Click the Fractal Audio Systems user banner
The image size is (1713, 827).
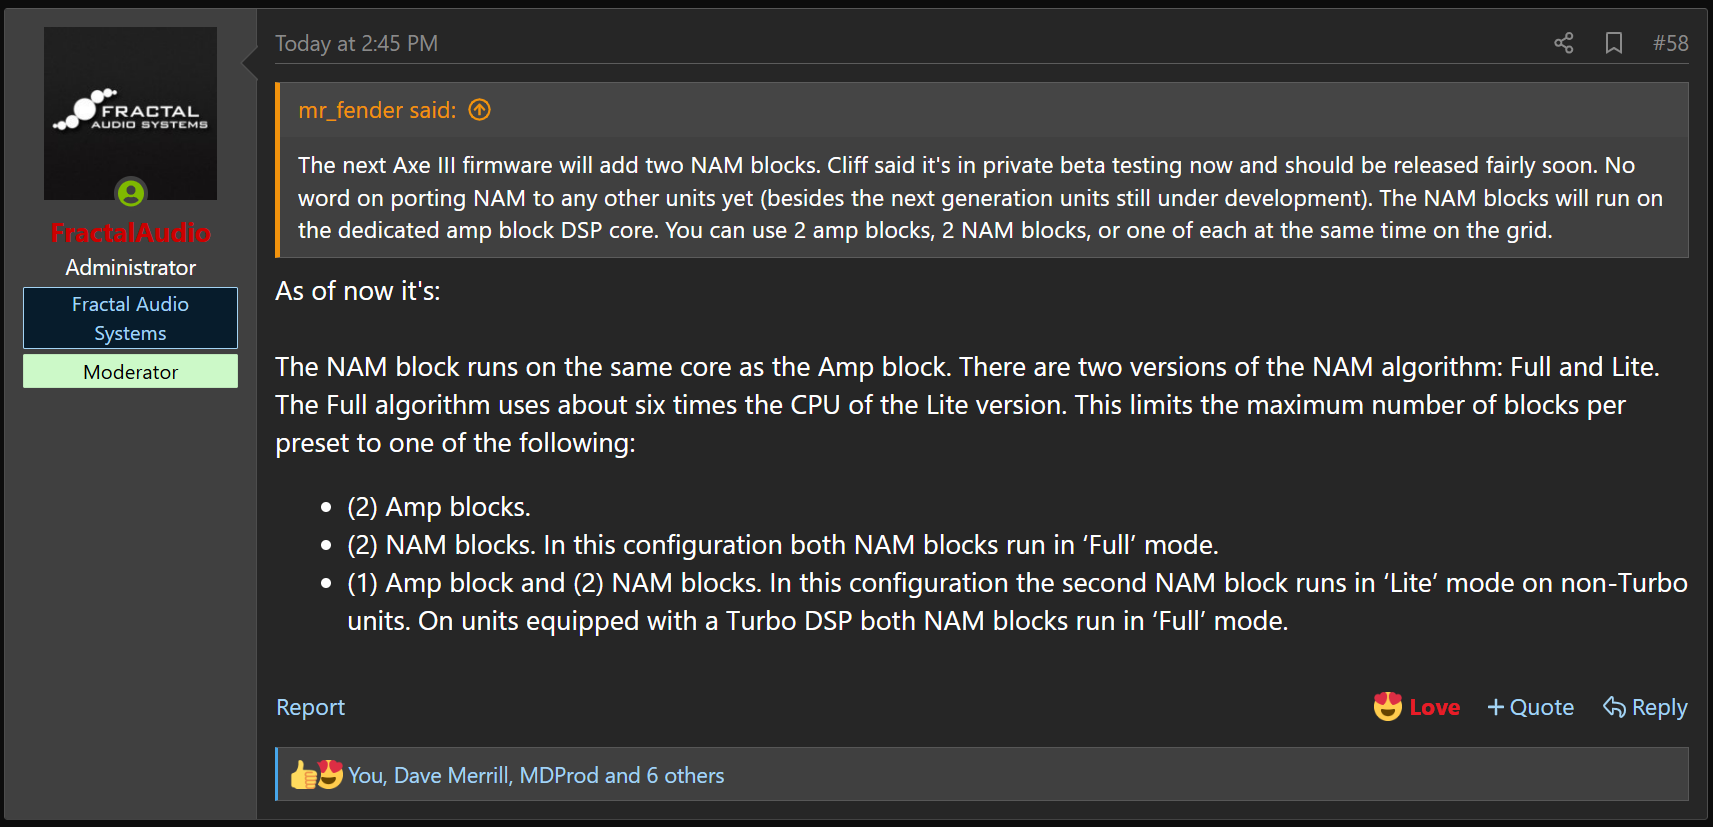coord(130,318)
